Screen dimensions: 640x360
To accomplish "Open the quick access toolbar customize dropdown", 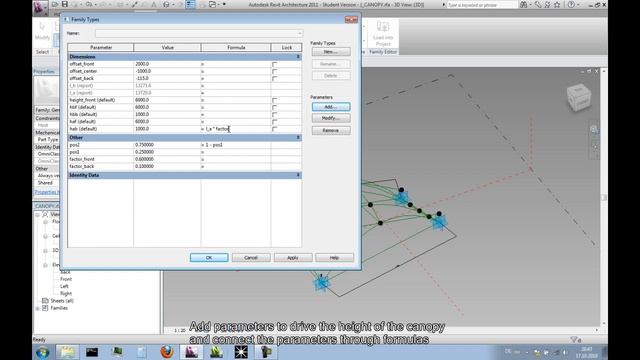I will 224,4.
